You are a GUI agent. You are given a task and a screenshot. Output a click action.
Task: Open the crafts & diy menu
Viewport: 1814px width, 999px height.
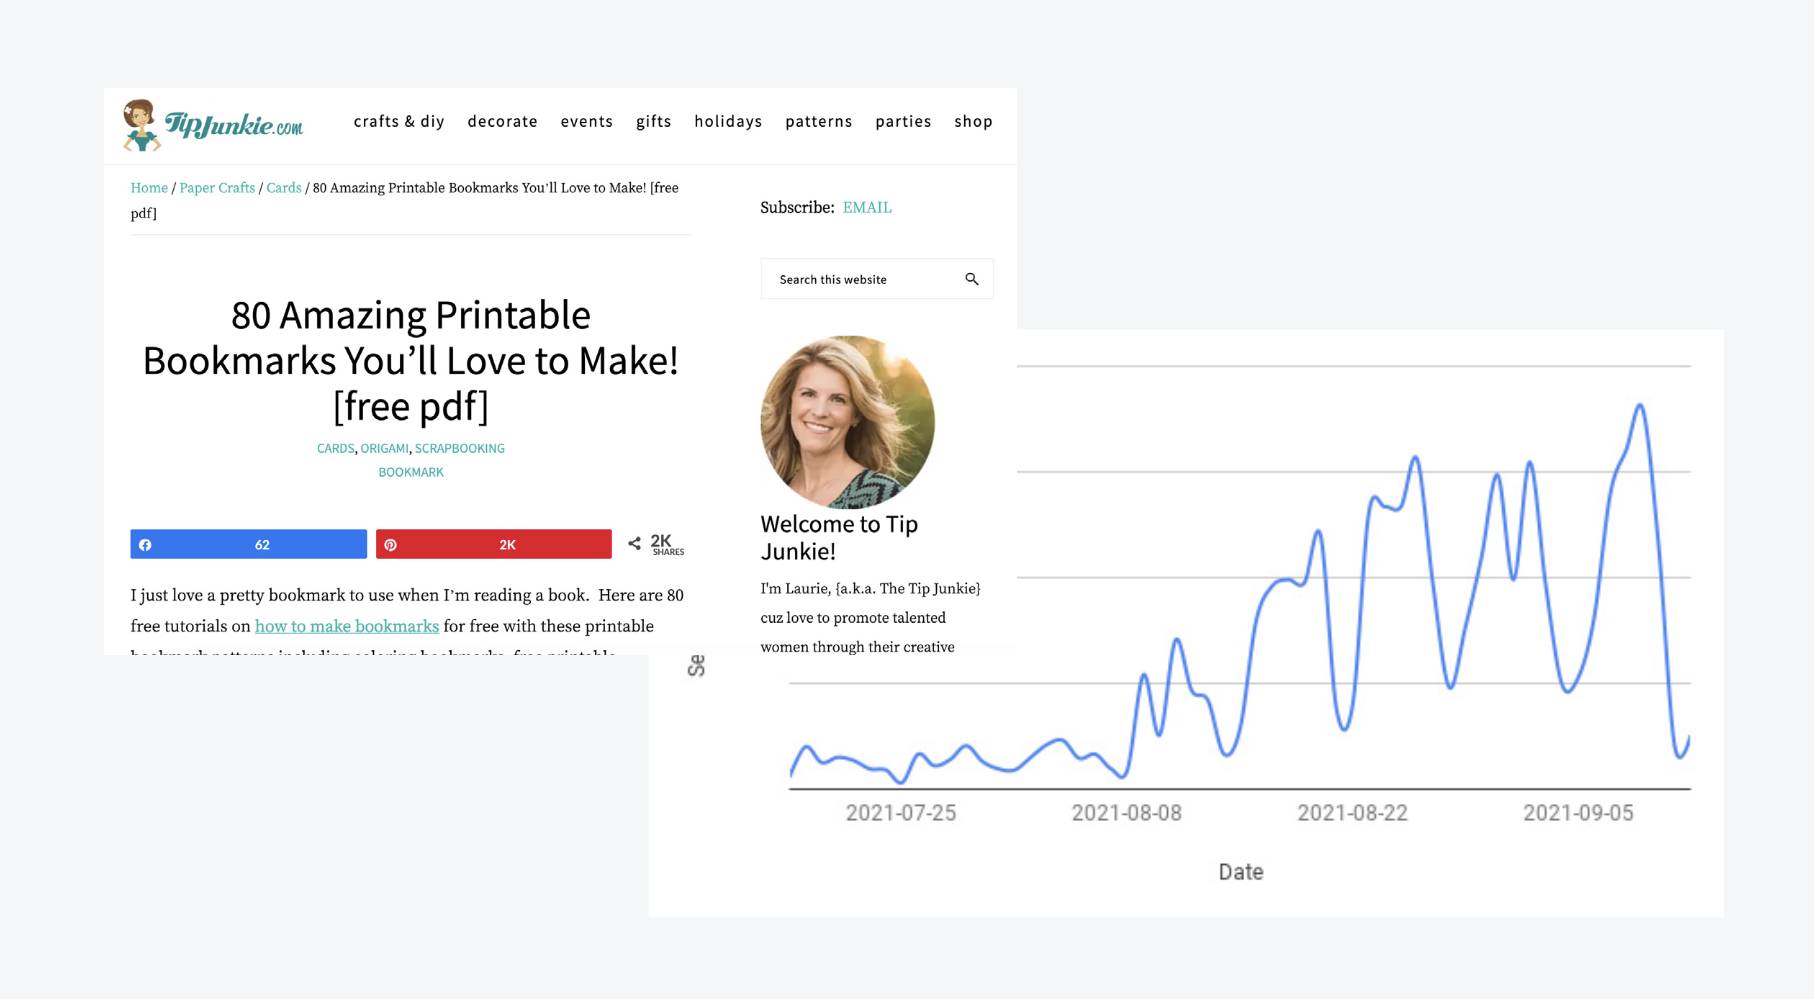[398, 121]
